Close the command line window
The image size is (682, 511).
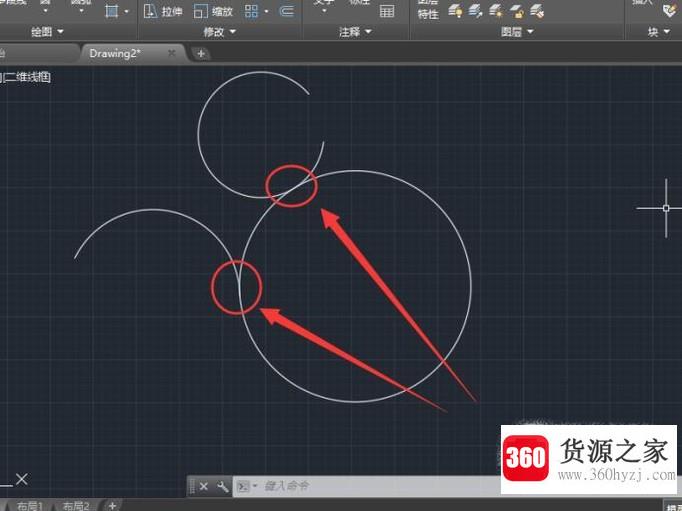click(x=204, y=486)
